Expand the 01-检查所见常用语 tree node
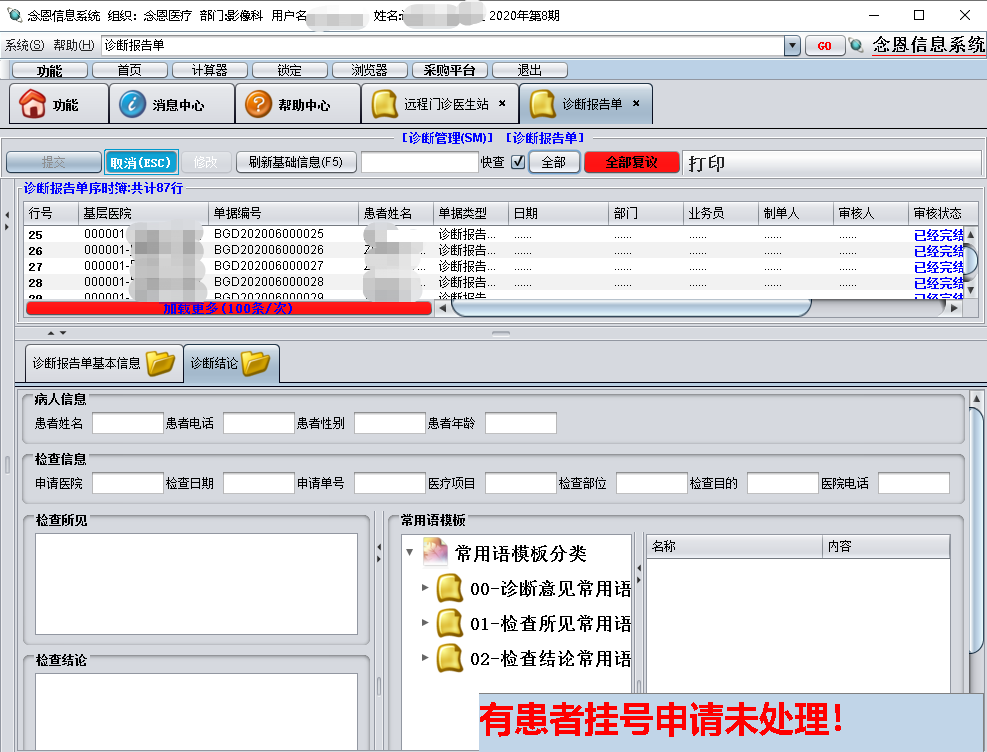987x752 pixels. pyautogui.click(x=425, y=623)
